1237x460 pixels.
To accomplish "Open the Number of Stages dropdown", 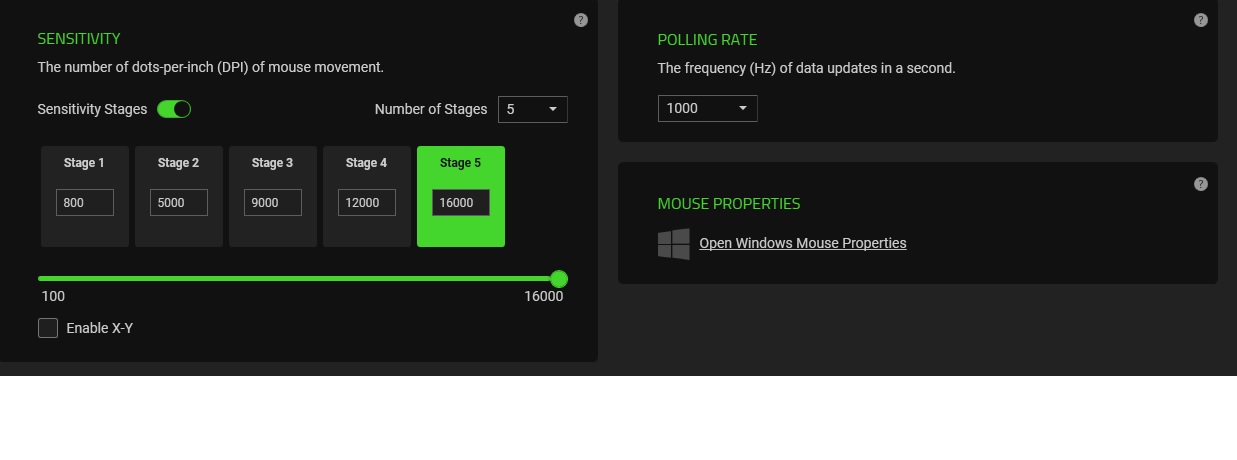I will coord(533,109).
